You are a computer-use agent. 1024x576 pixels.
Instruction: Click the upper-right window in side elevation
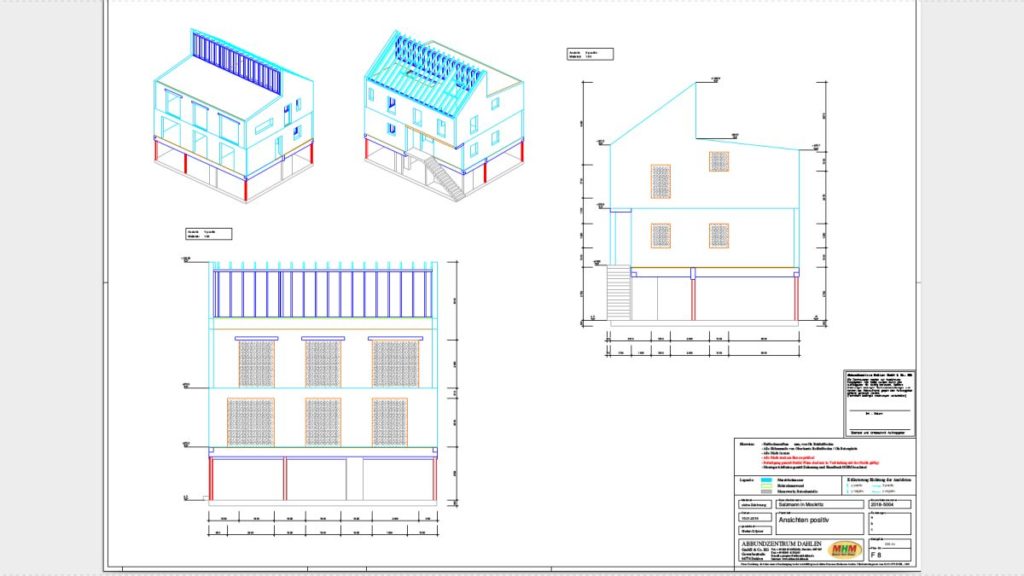click(720, 161)
